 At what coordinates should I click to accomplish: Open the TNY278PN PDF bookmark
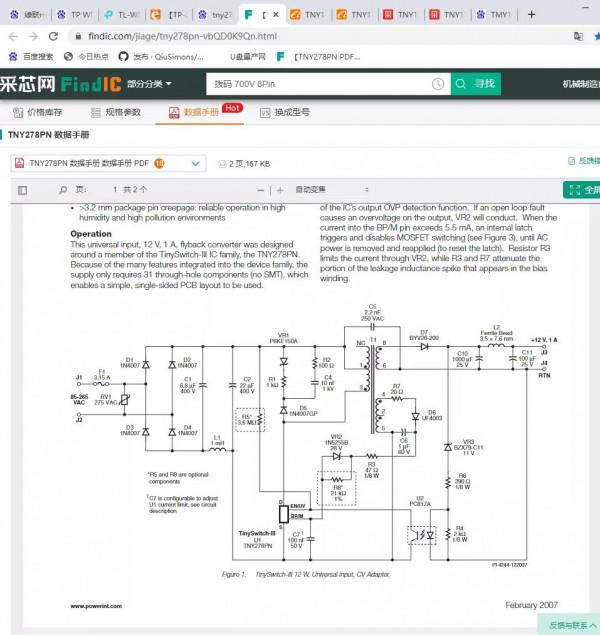click(x=318, y=57)
